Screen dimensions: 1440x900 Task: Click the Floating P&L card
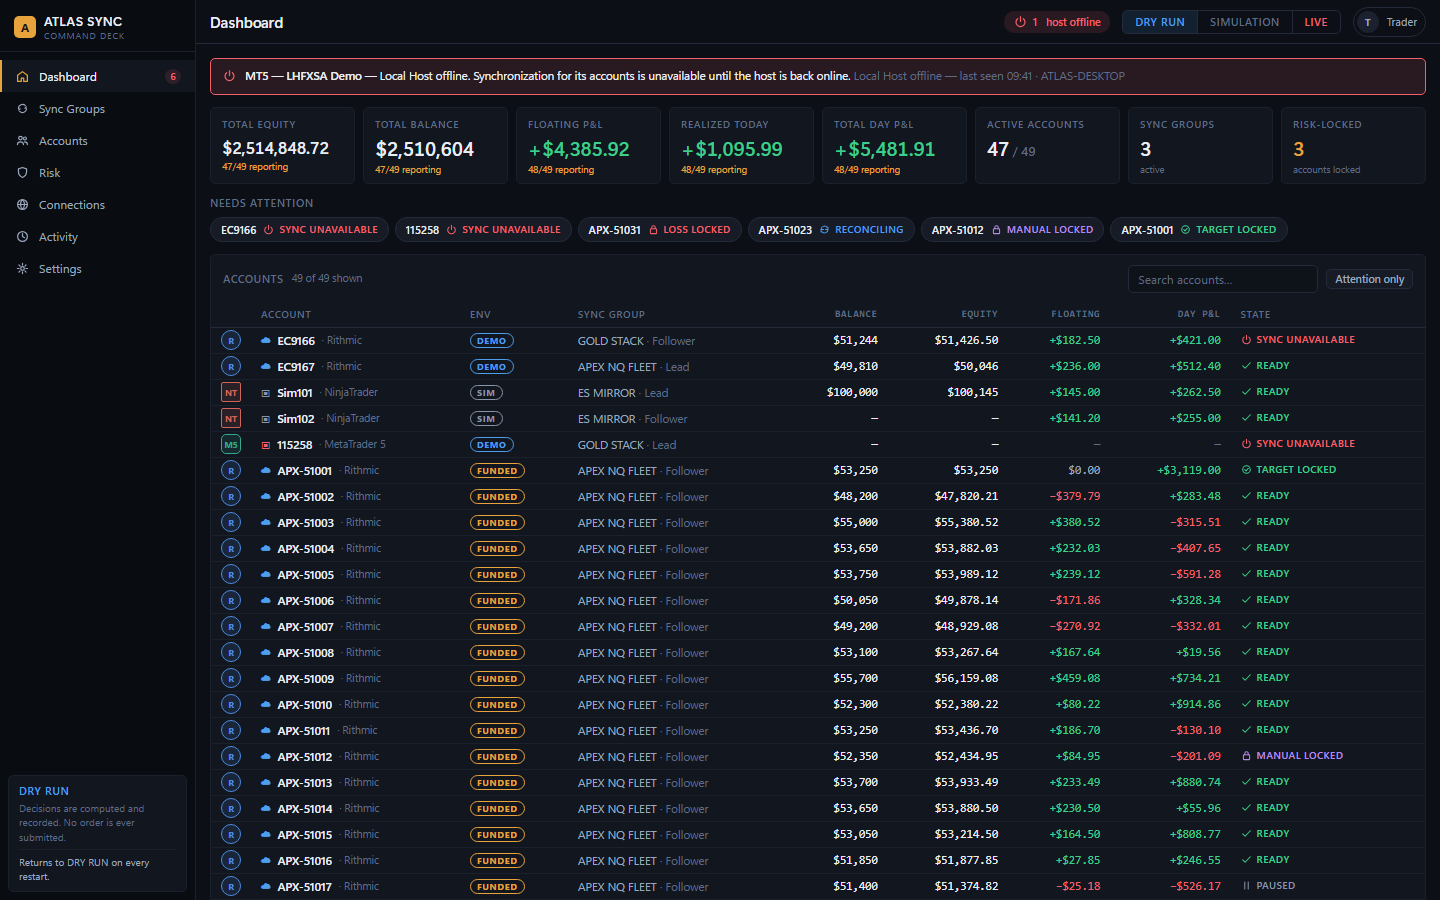588,146
